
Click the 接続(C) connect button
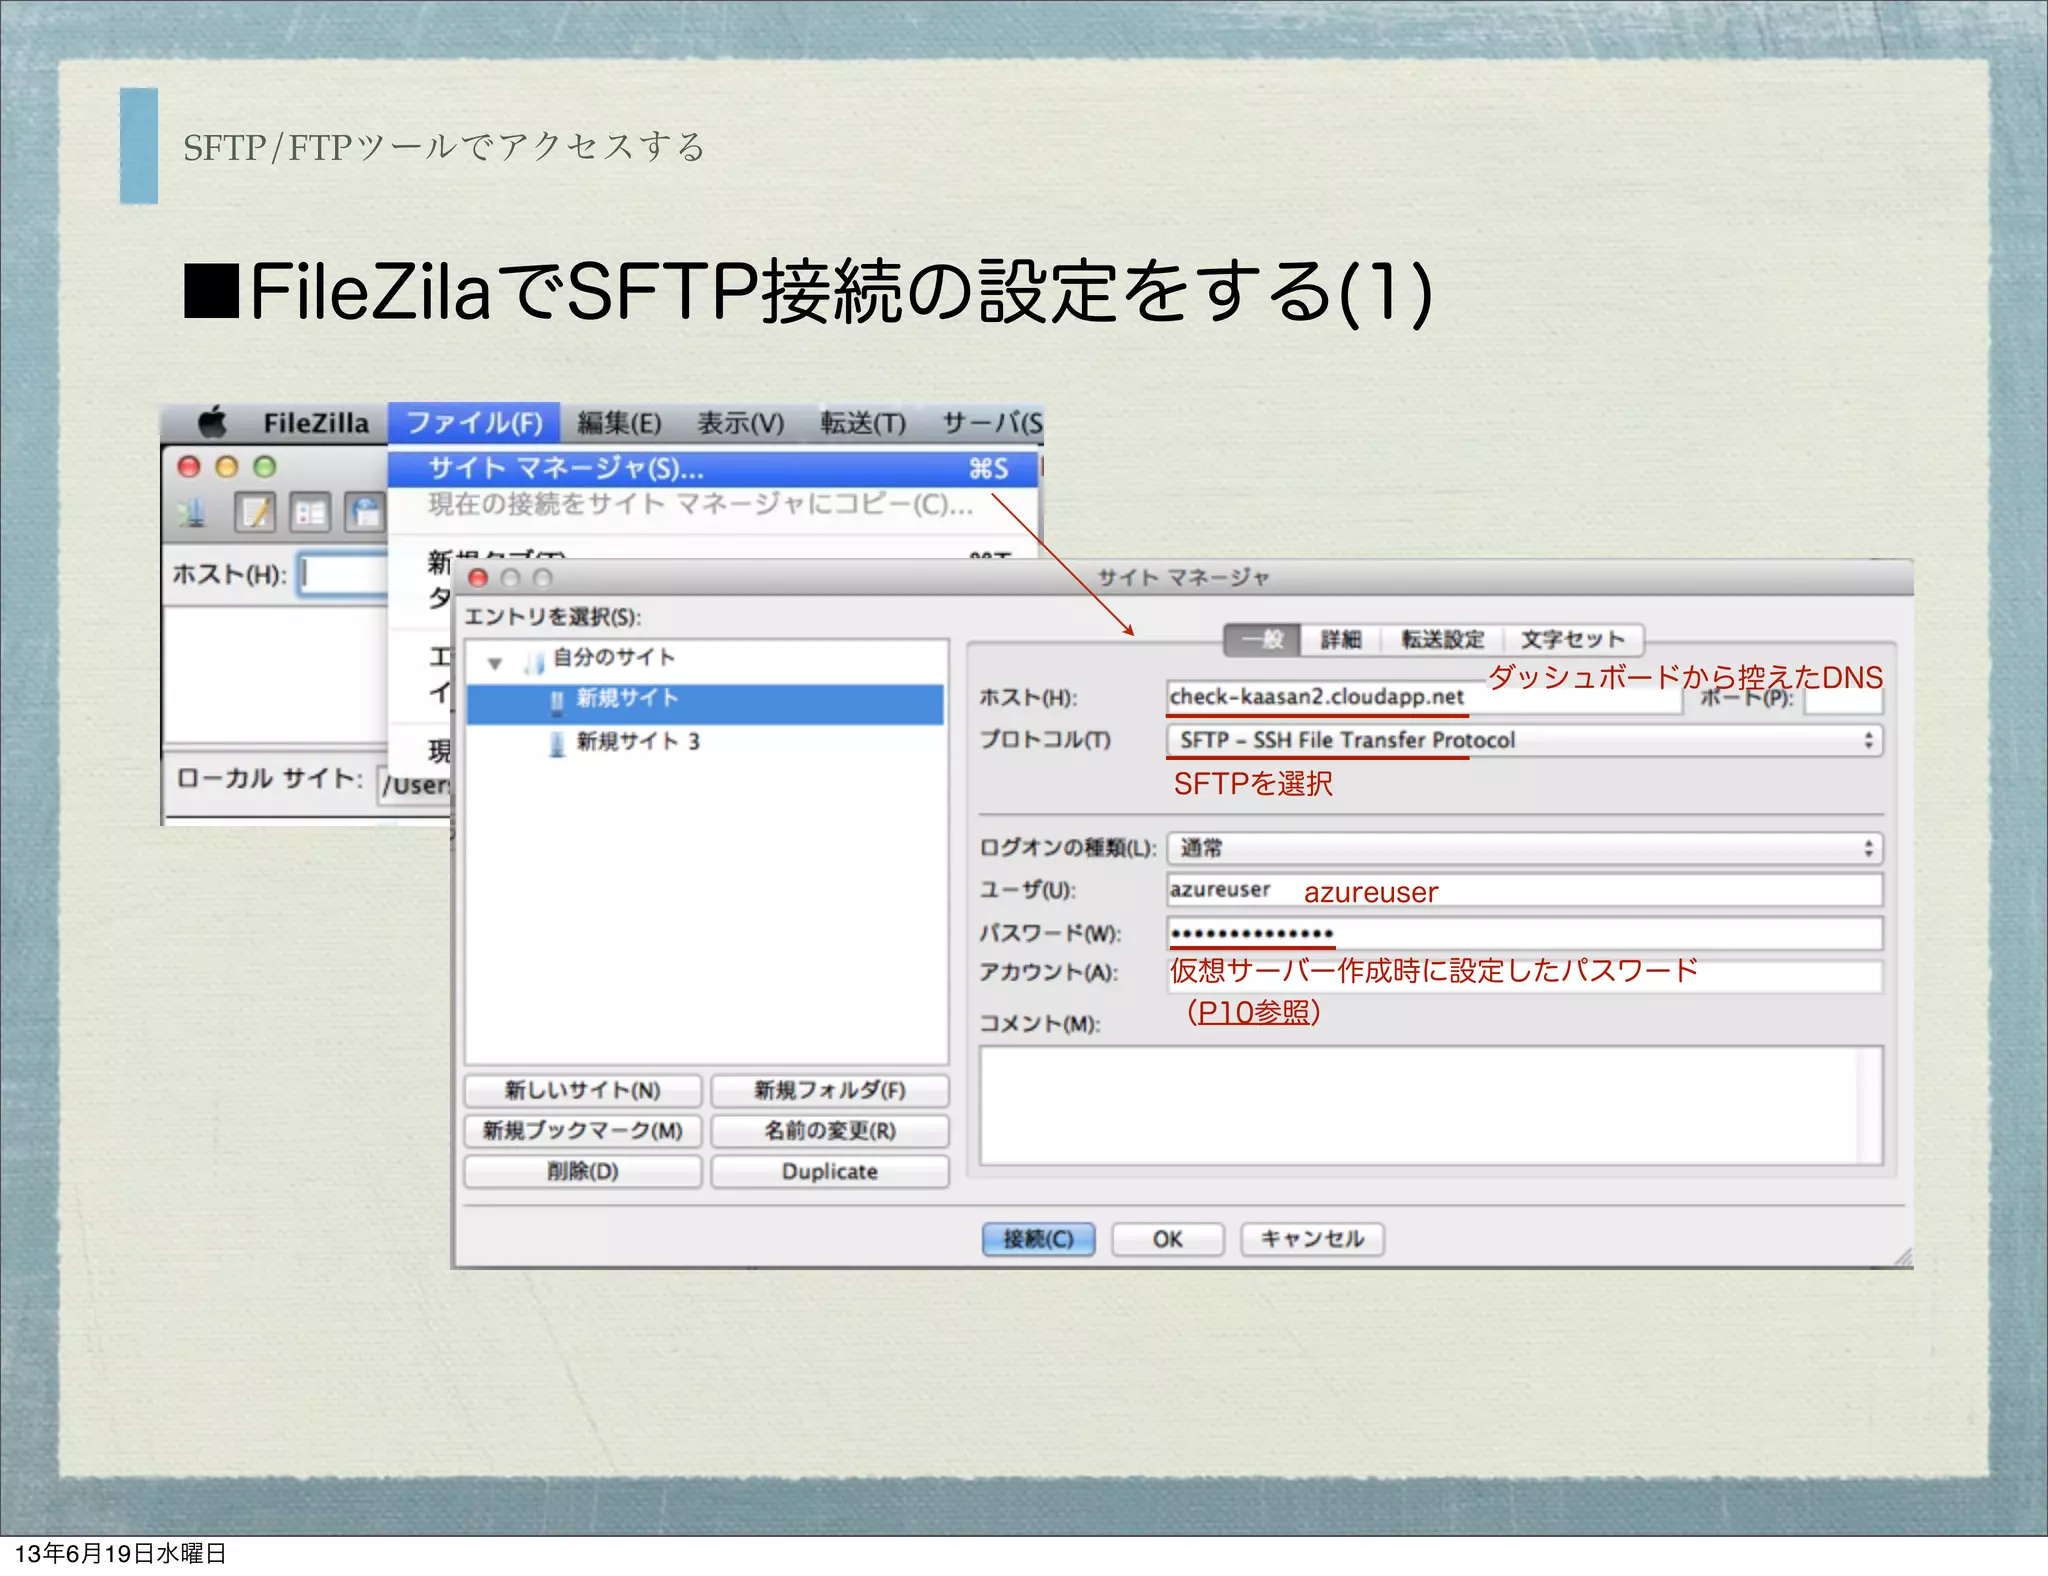tap(1038, 1239)
